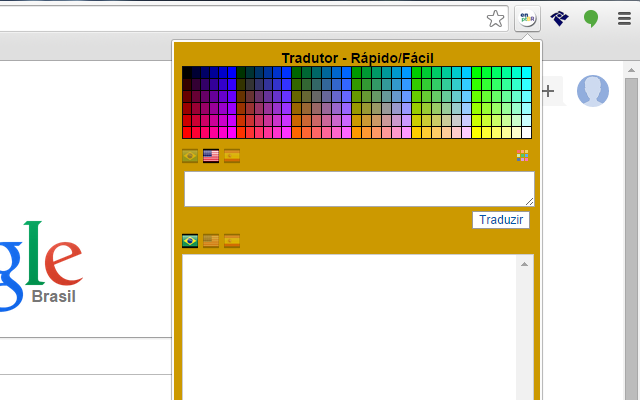This screenshot has height=400, width=640.
Task: Select Brazil flag as source language
Action: click(190, 156)
